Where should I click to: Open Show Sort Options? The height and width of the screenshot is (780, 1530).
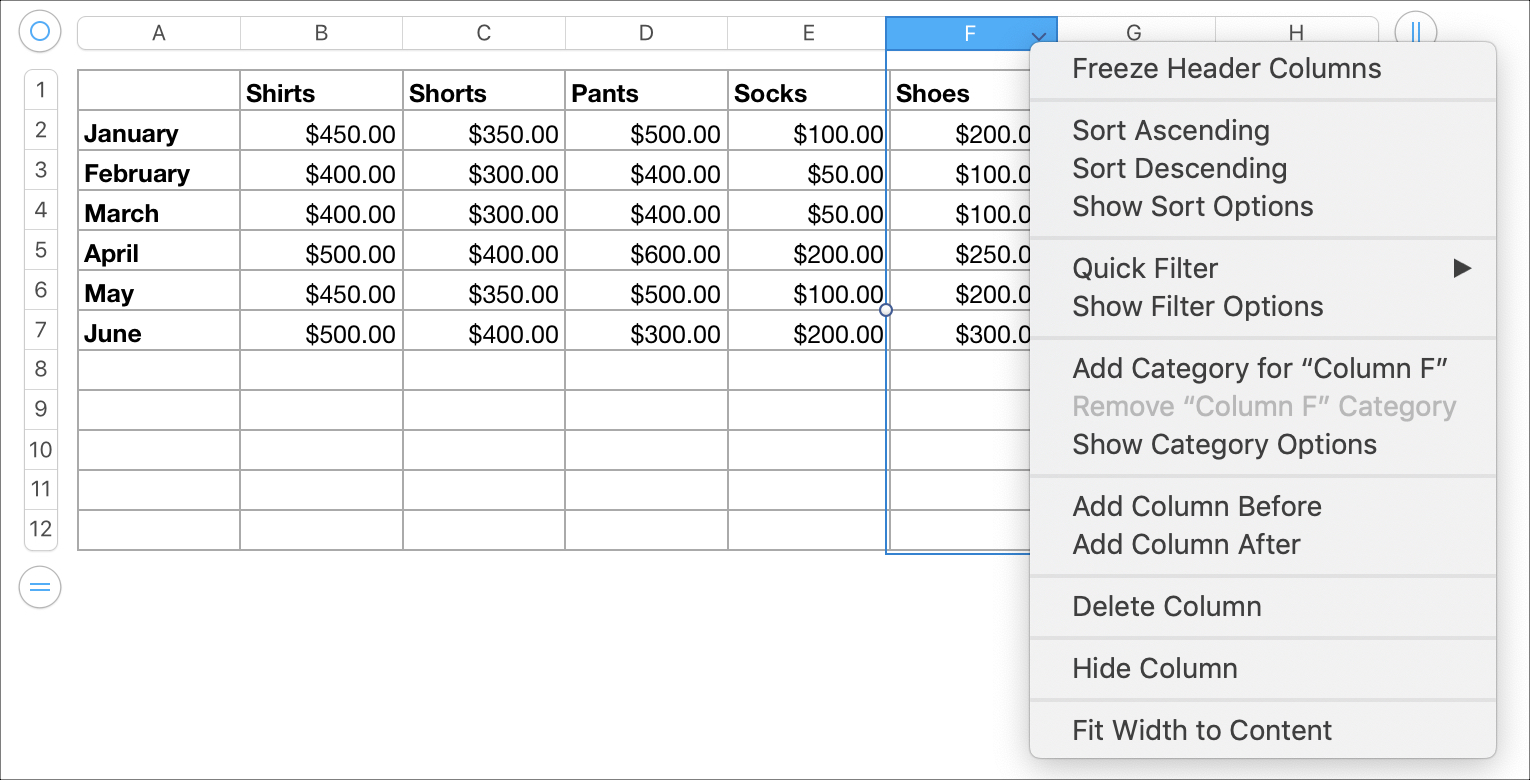pyautogui.click(x=1193, y=206)
